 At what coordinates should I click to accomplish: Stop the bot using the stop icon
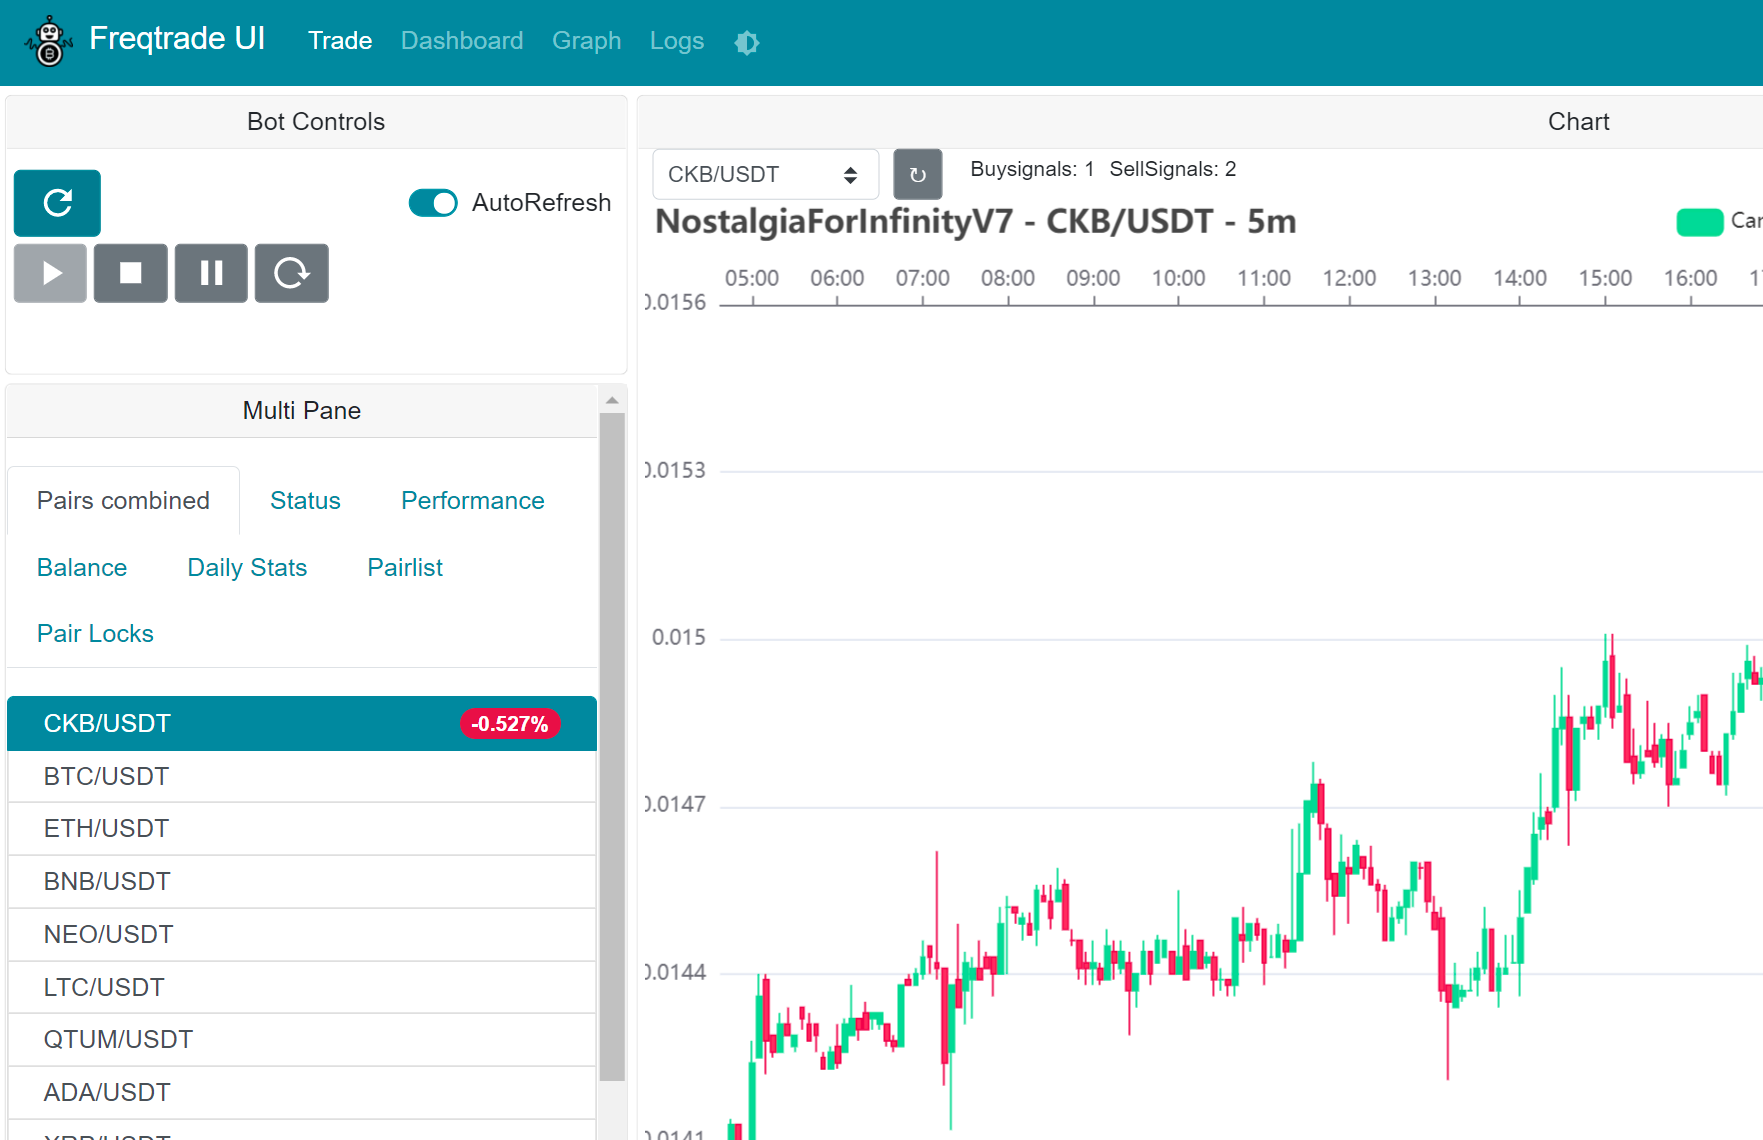point(130,272)
